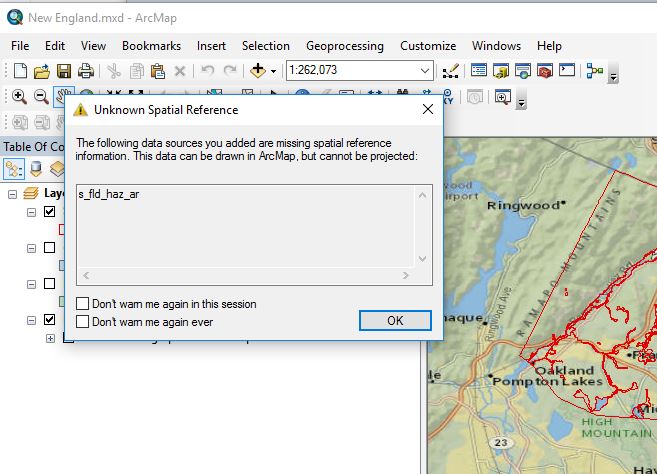Click layout Zoom Out page icon

42,123
